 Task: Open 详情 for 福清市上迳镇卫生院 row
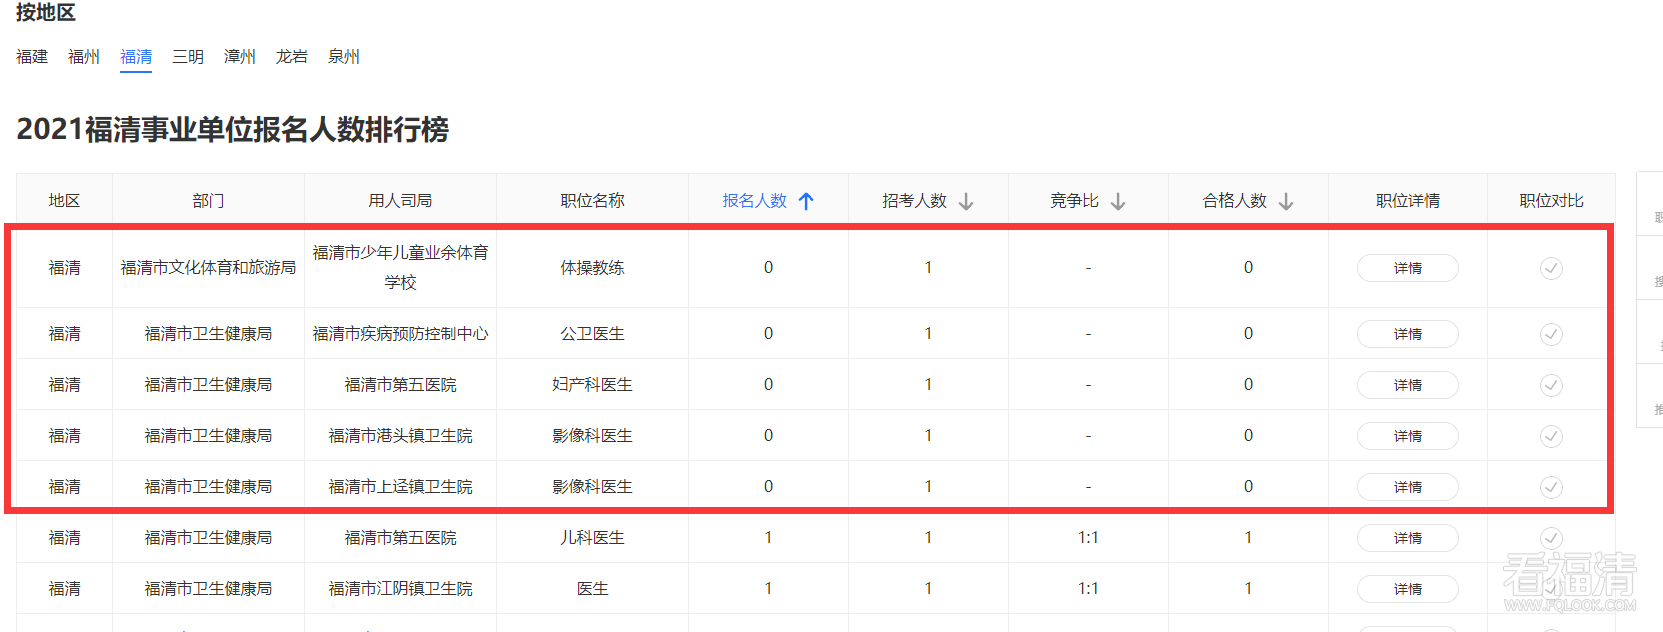(1407, 487)
